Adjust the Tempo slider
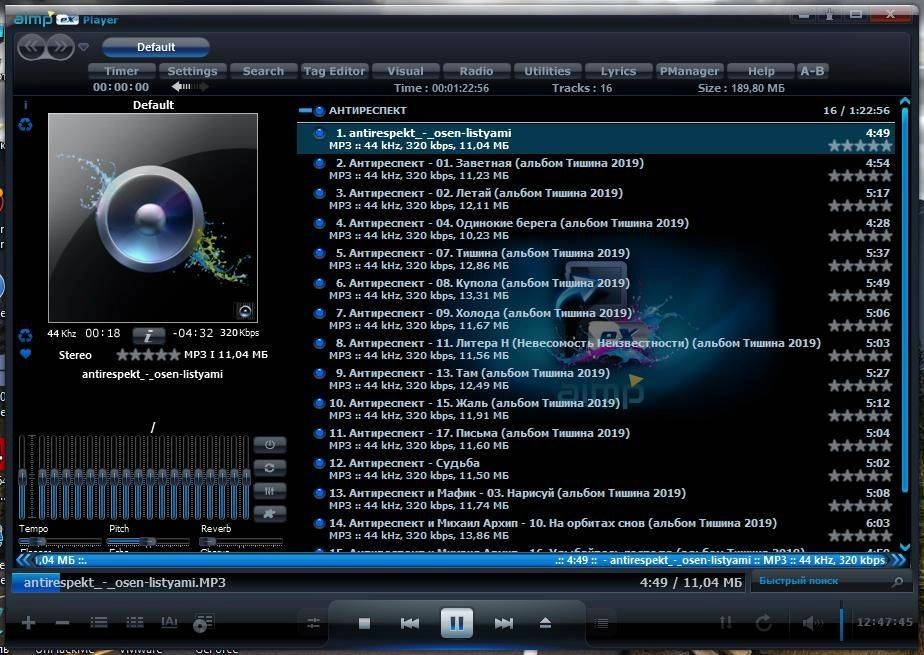 pos(60,541)
